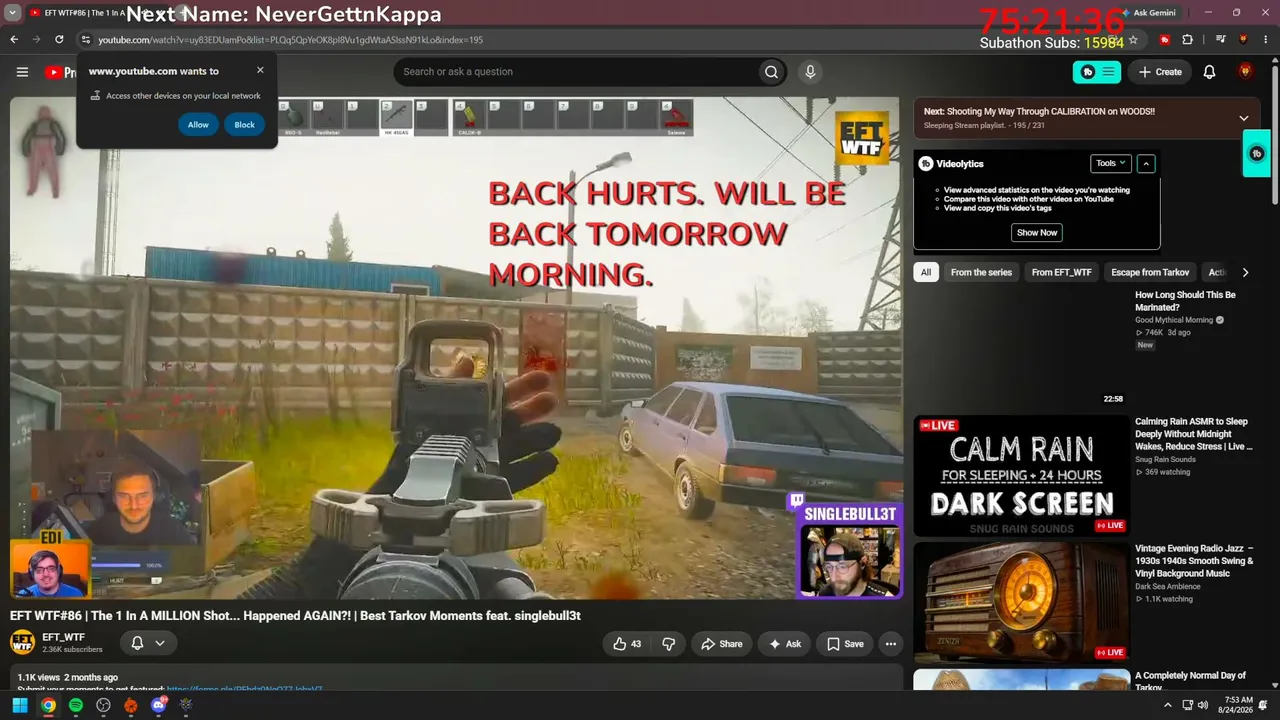Show more filter chips with right arrow
The width and height of the screenshot is (1280, 720).
click(1245, 272)
